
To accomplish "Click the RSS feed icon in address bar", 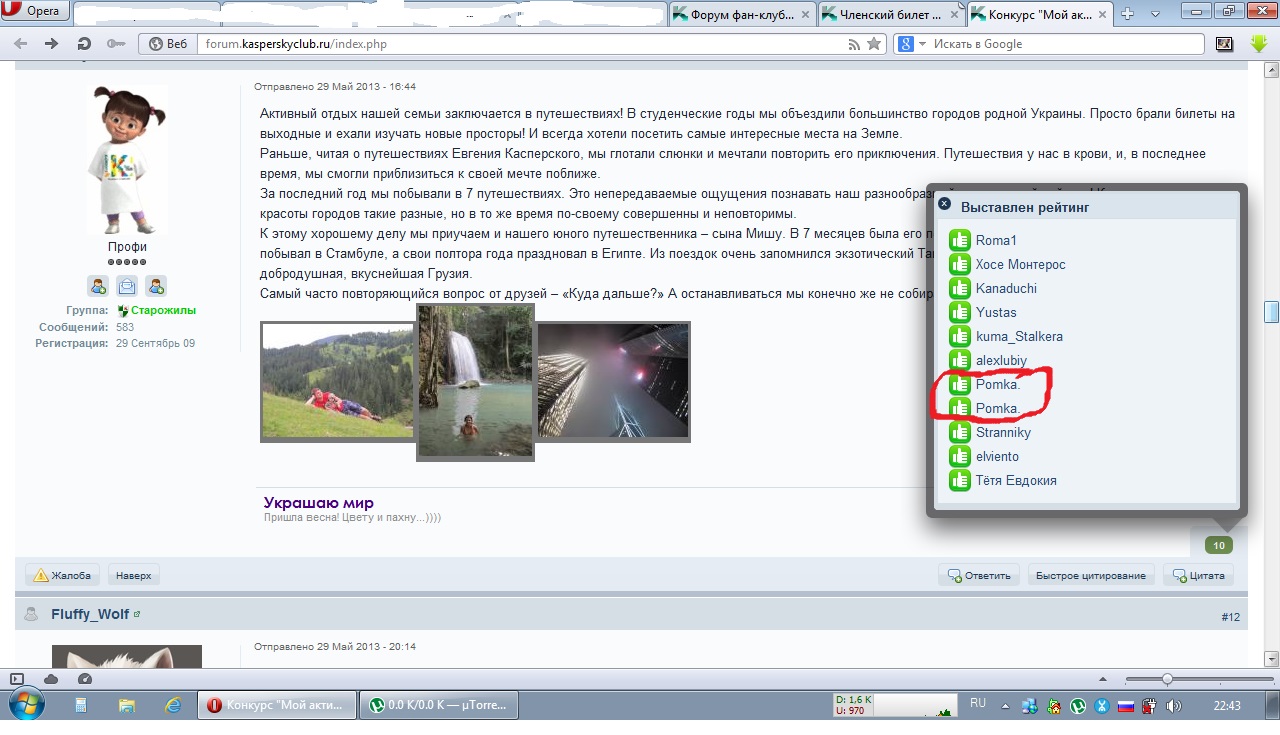I will [x=854, y=44].
